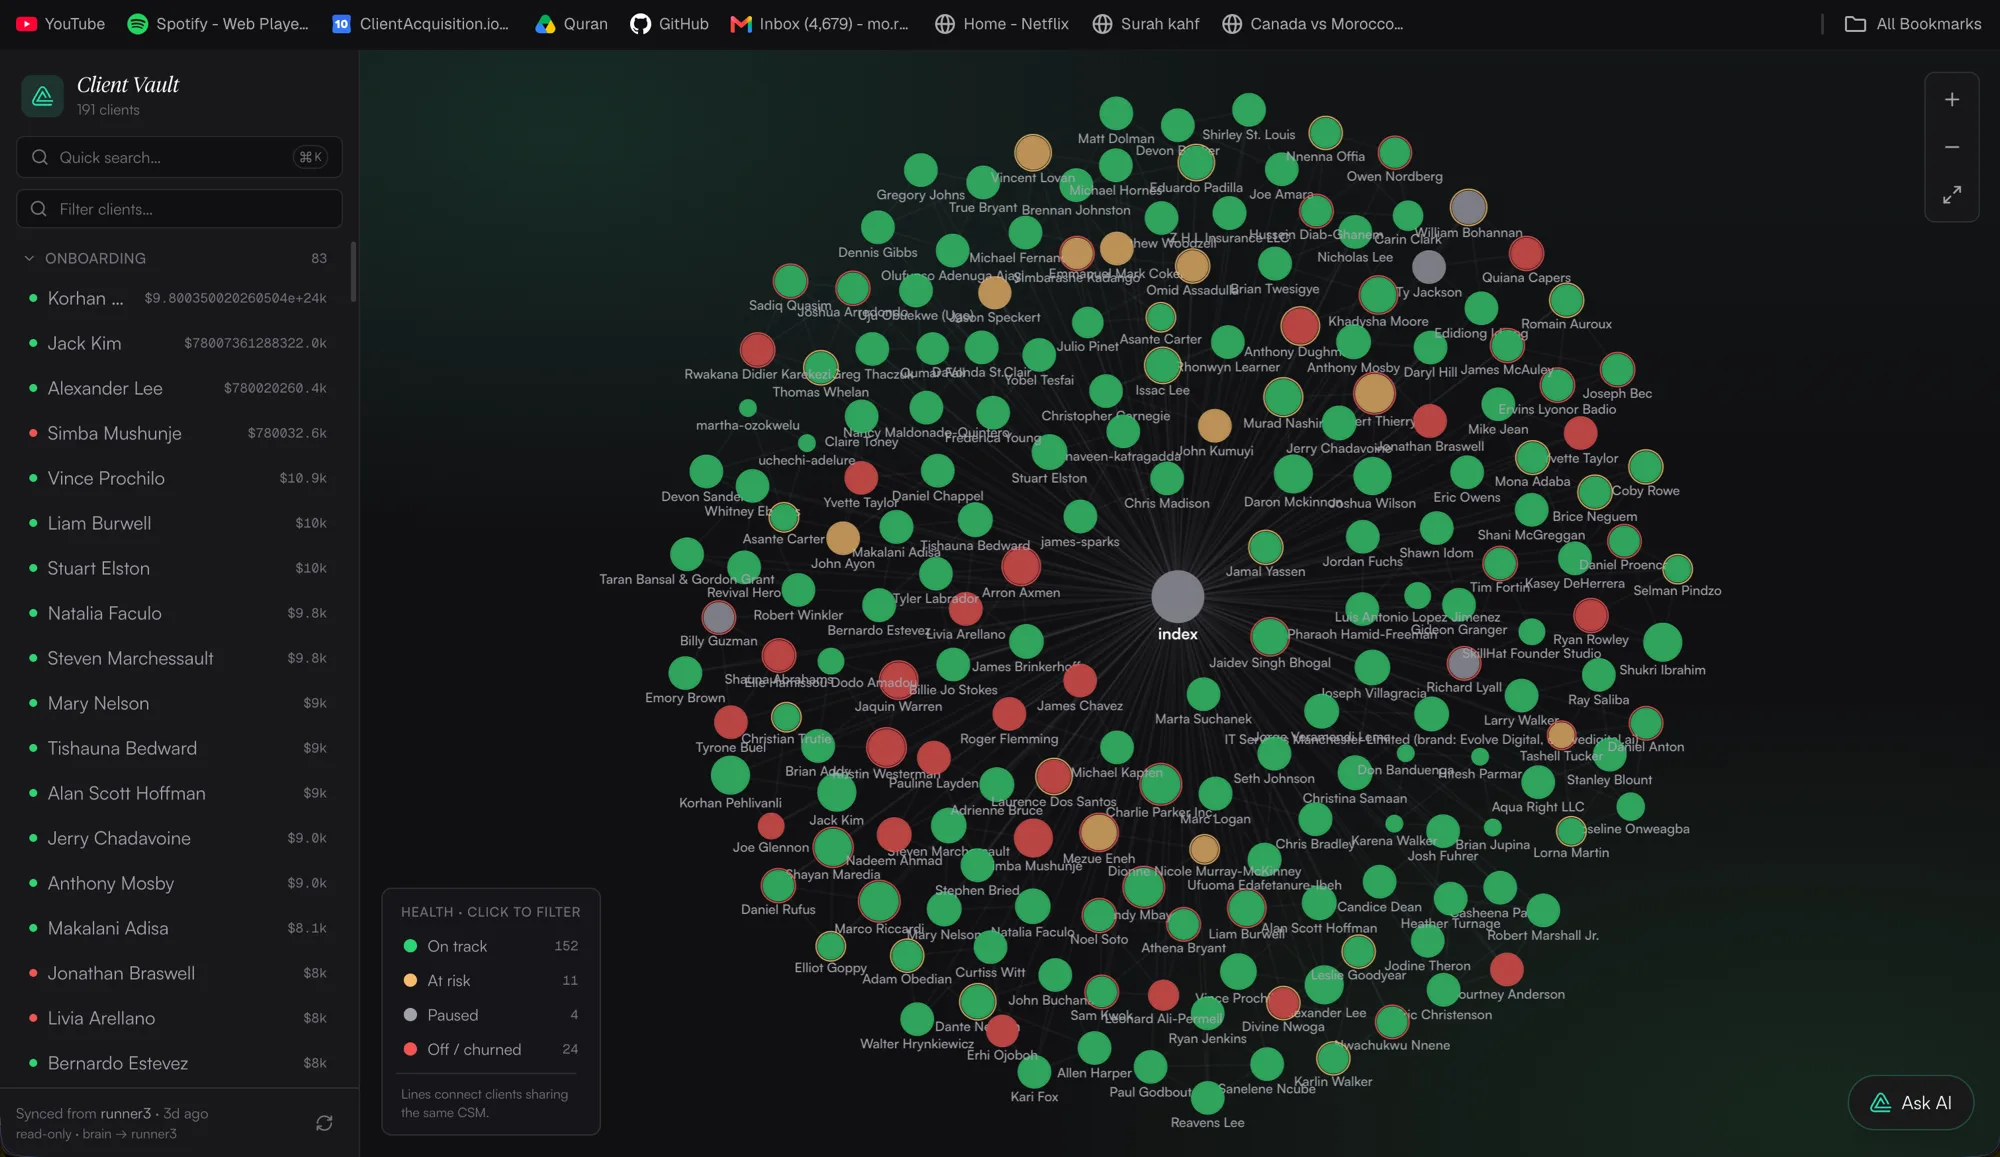The height and width of the screenshot is (1157, 2000).
Task: Select Alexander Lee in sidebar list
Action: pyautogui.click(x=179, y=388)
